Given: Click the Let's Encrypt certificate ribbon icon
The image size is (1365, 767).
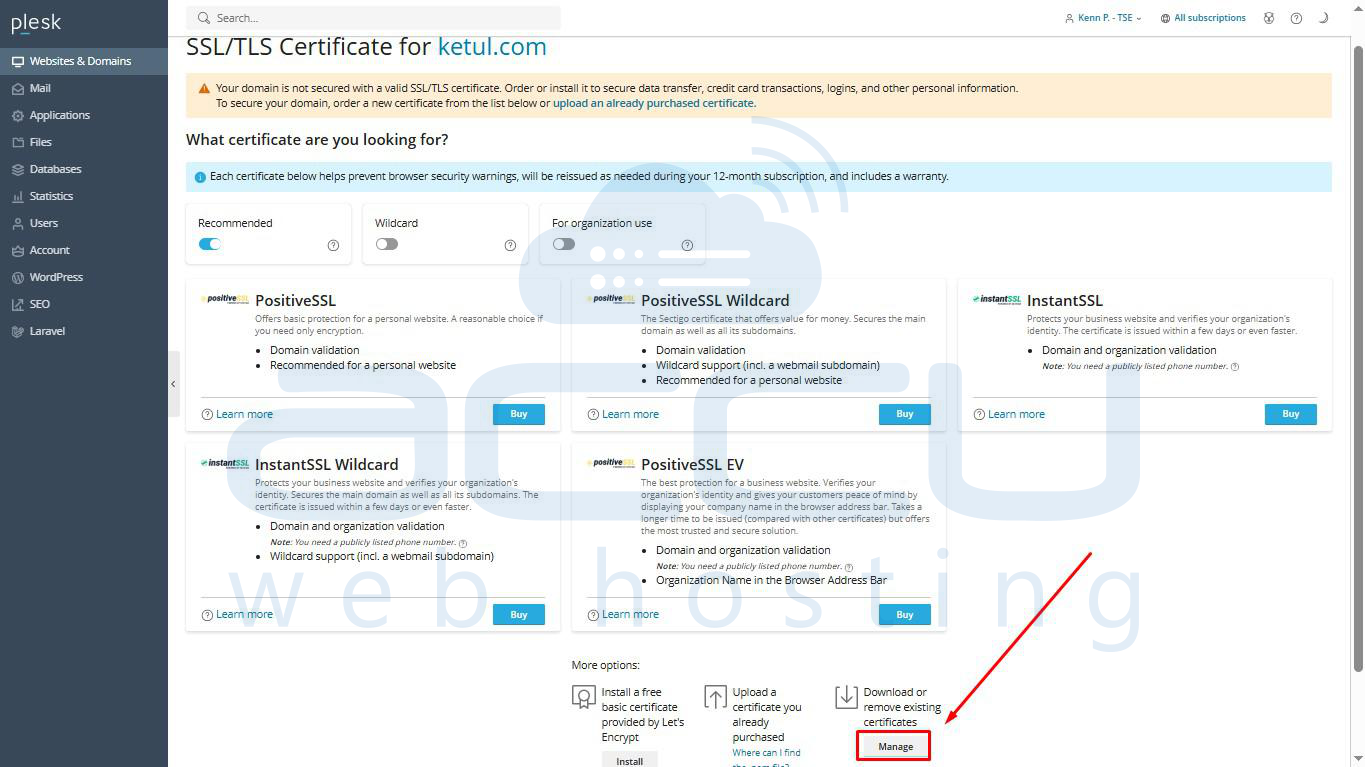Looking at the screenshot, I should (x=584, y=696).
